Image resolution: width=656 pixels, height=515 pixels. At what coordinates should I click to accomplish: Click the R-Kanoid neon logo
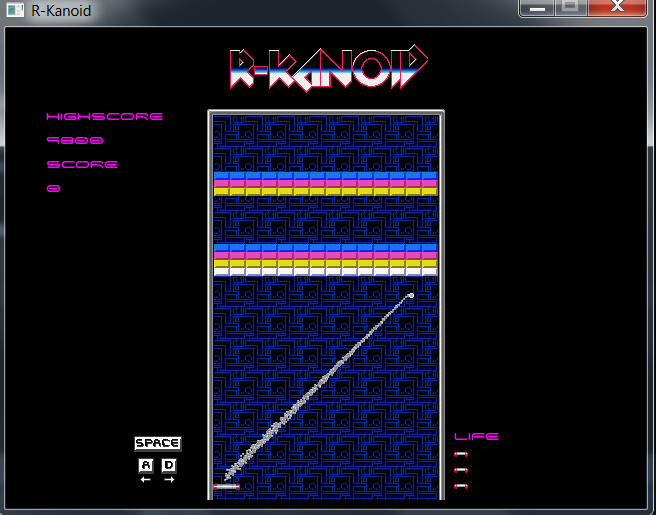click(328, 69)
